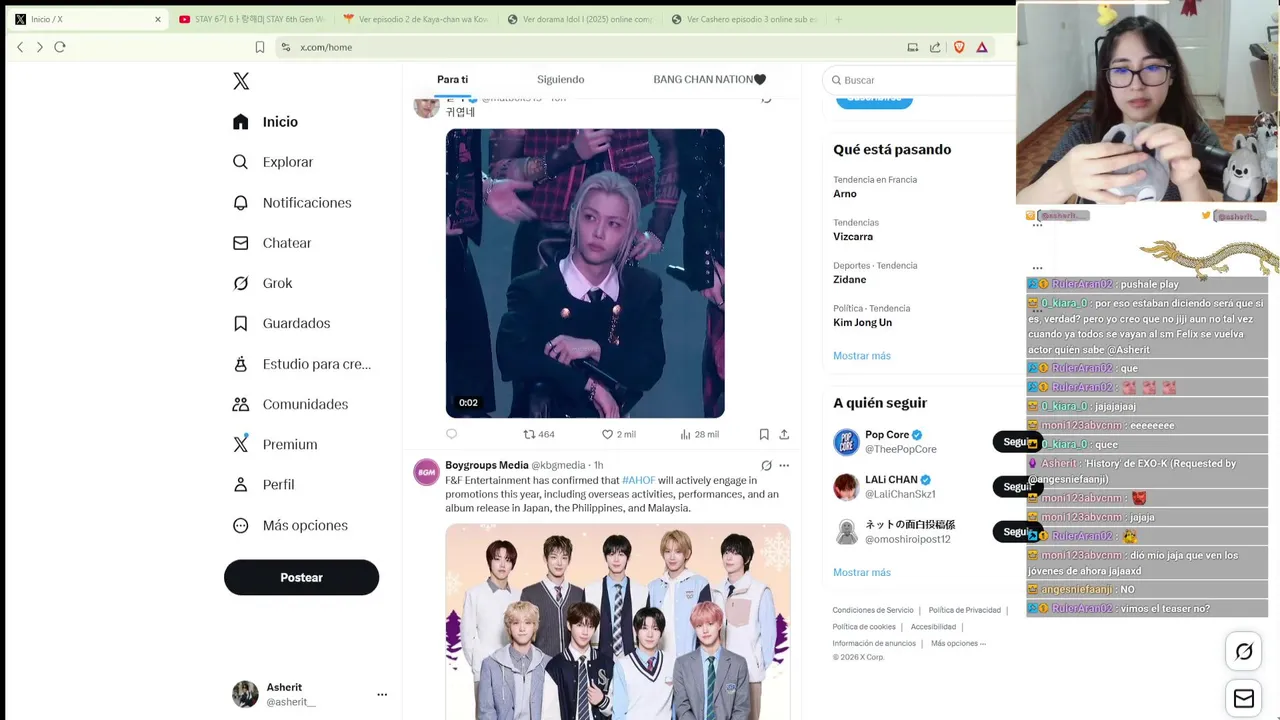This screenshot has height=720, width=1280.
Task: Open Política de cookies link
Action: (x=864, y=627)
